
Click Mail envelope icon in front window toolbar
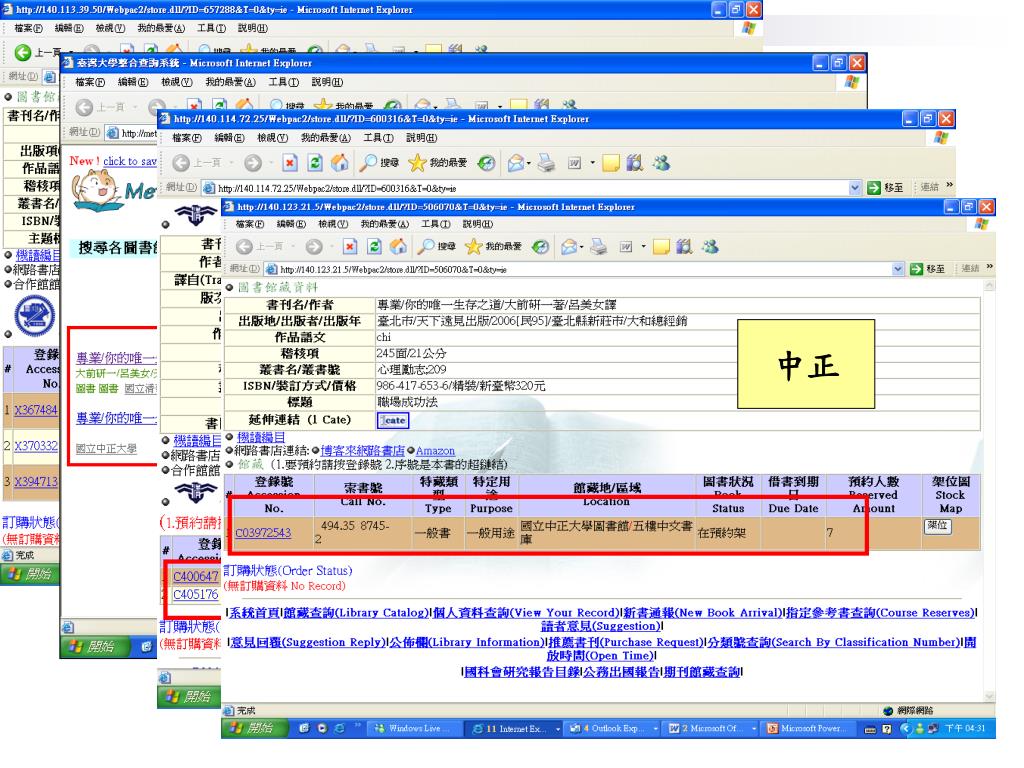coord(569,247)
